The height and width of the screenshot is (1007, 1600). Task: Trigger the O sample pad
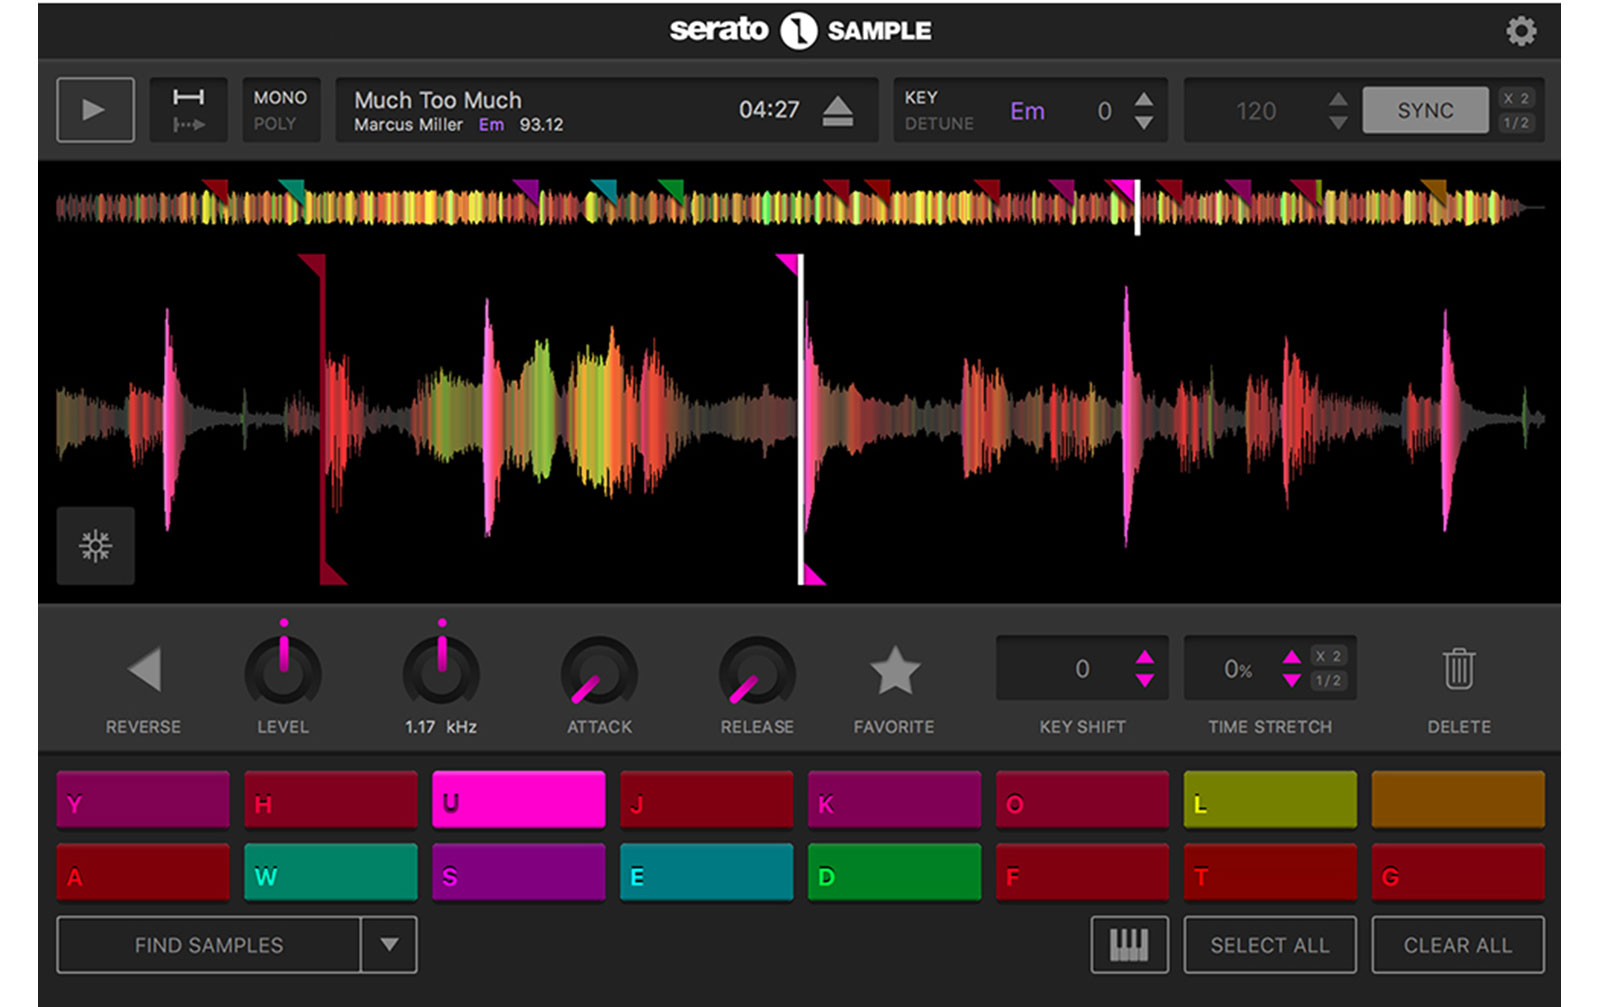1083,800
